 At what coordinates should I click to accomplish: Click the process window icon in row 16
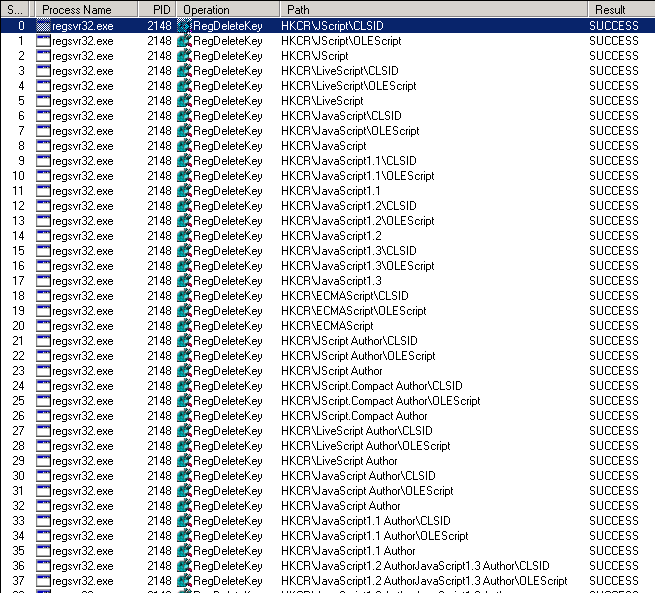click(x=43, y=266)
